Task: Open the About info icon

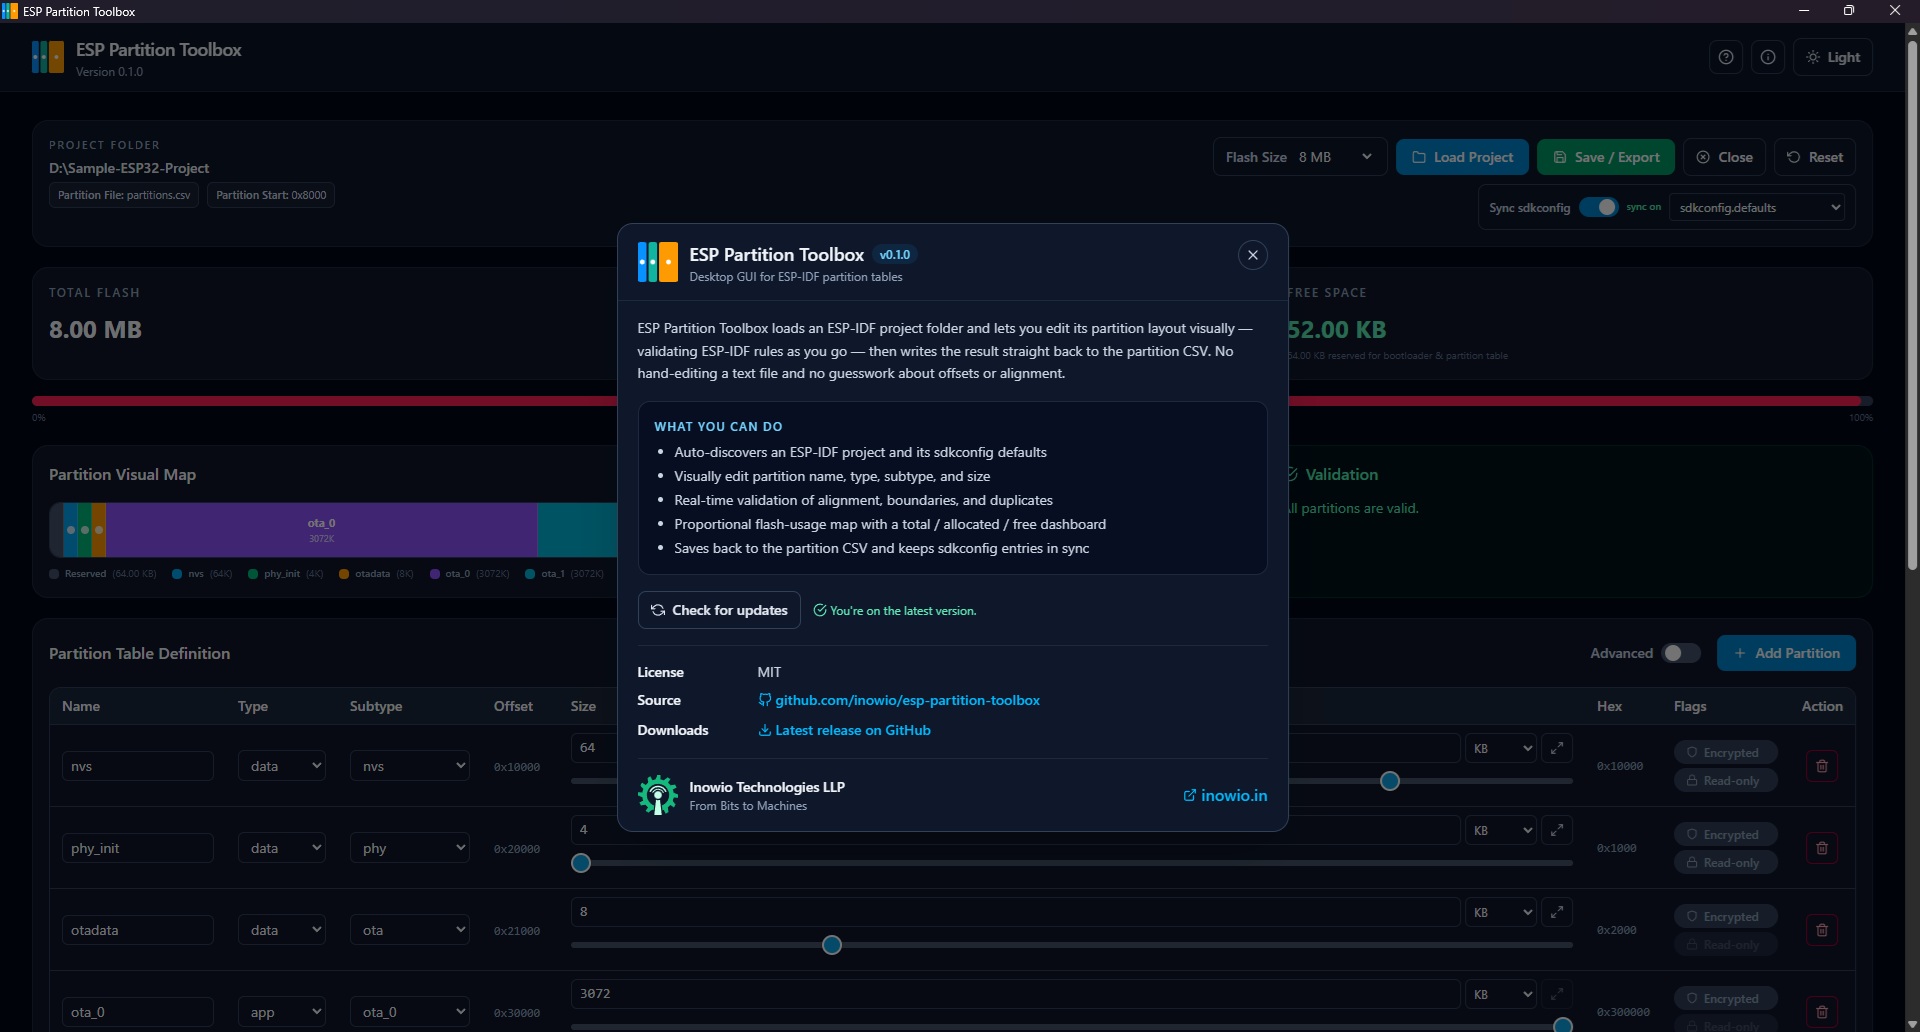Action: point(1767,57)
